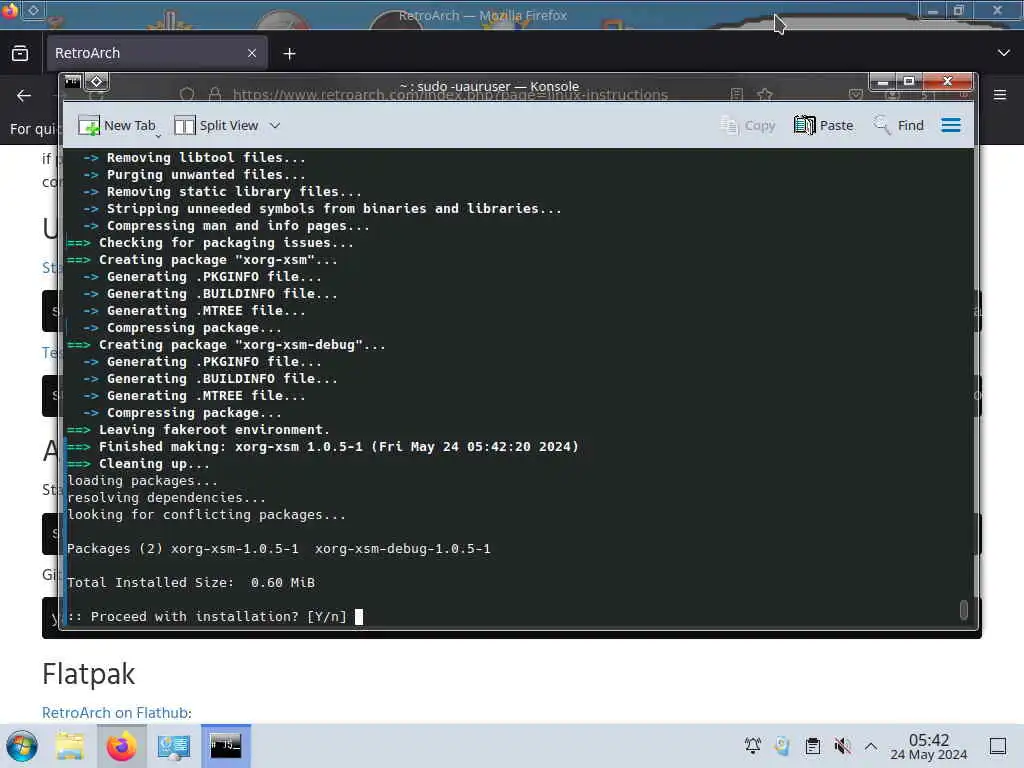Open the Firefox recent browsing view icon
The image size is (1024, 768).
tap(20, 53)
